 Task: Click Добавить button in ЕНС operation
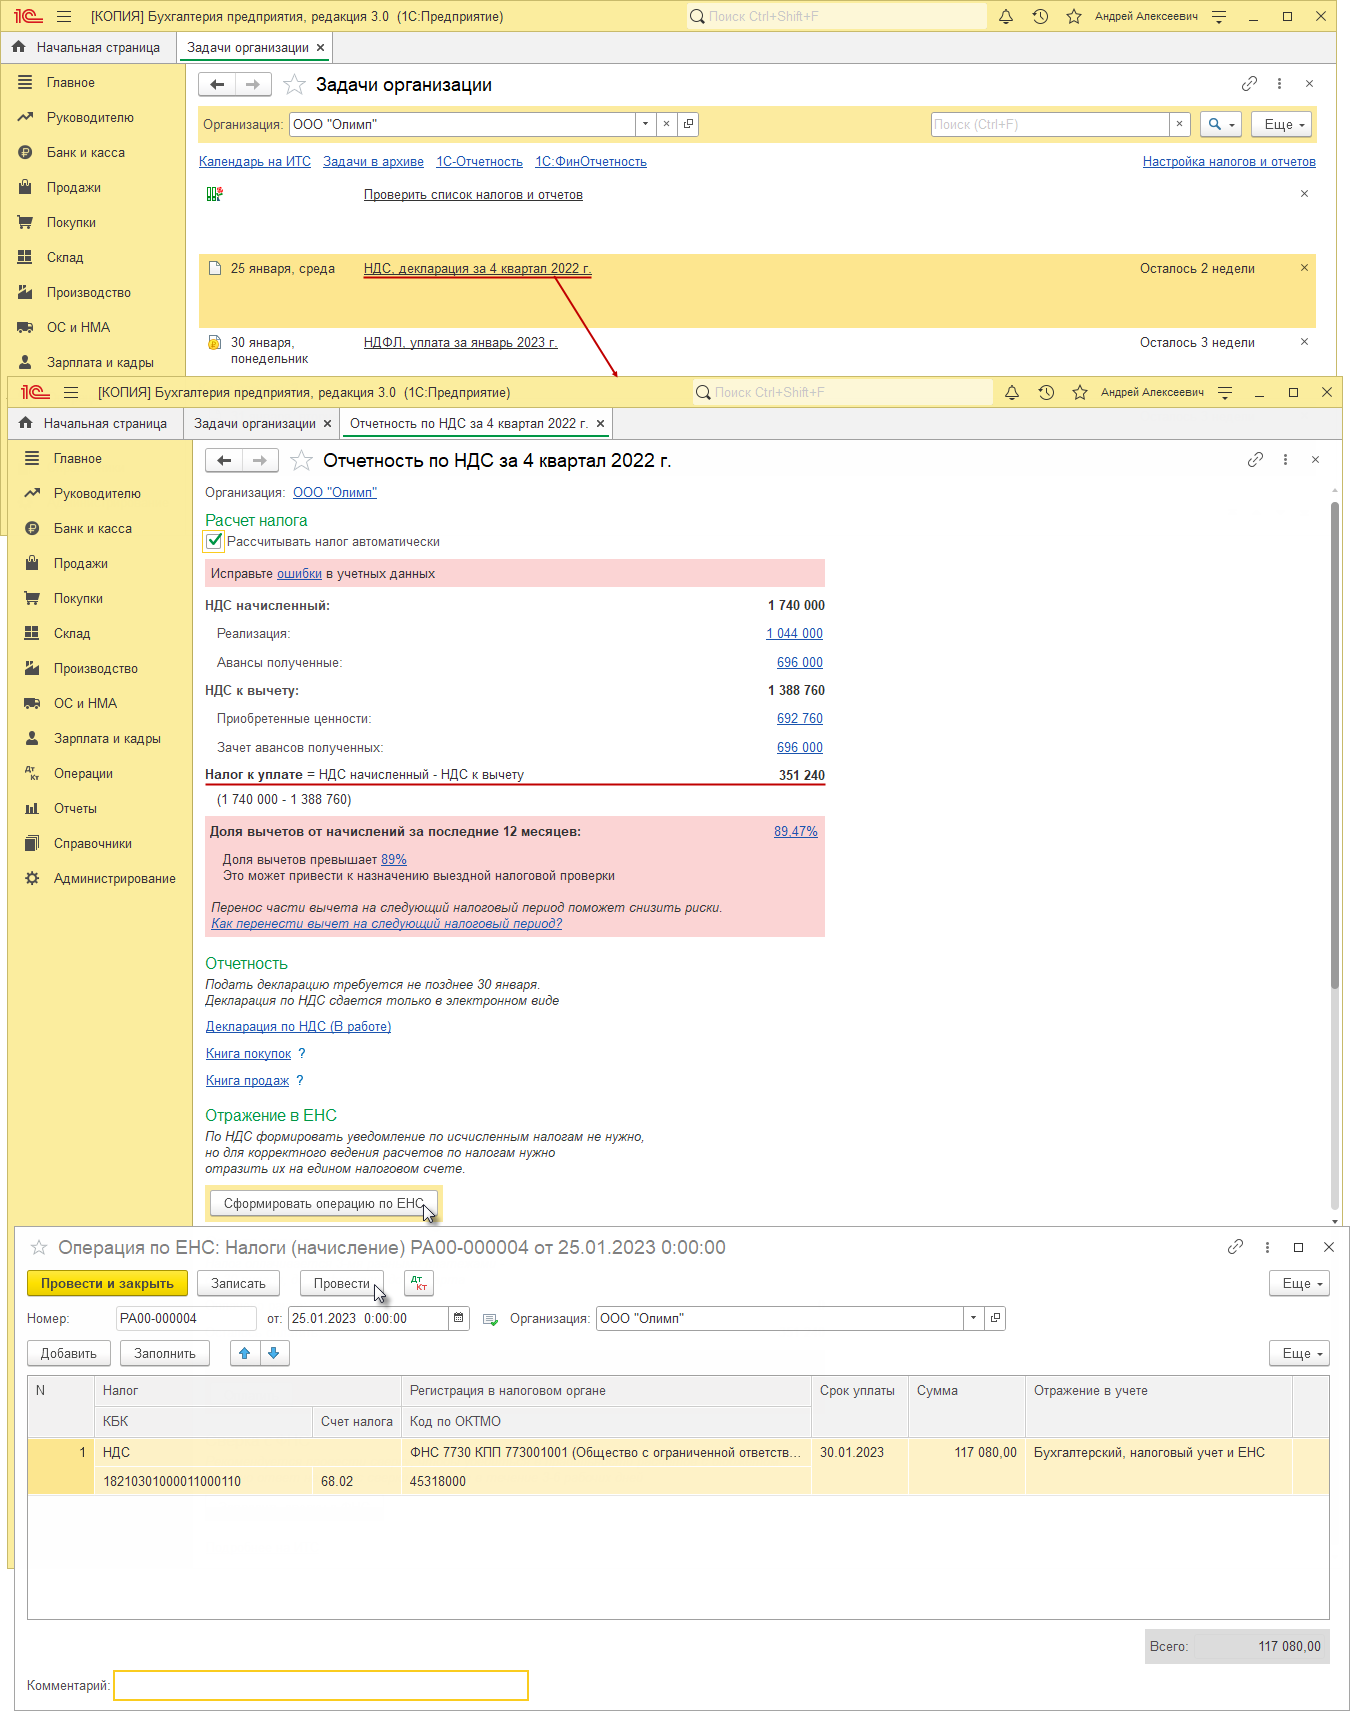(x=68, y=1353)
